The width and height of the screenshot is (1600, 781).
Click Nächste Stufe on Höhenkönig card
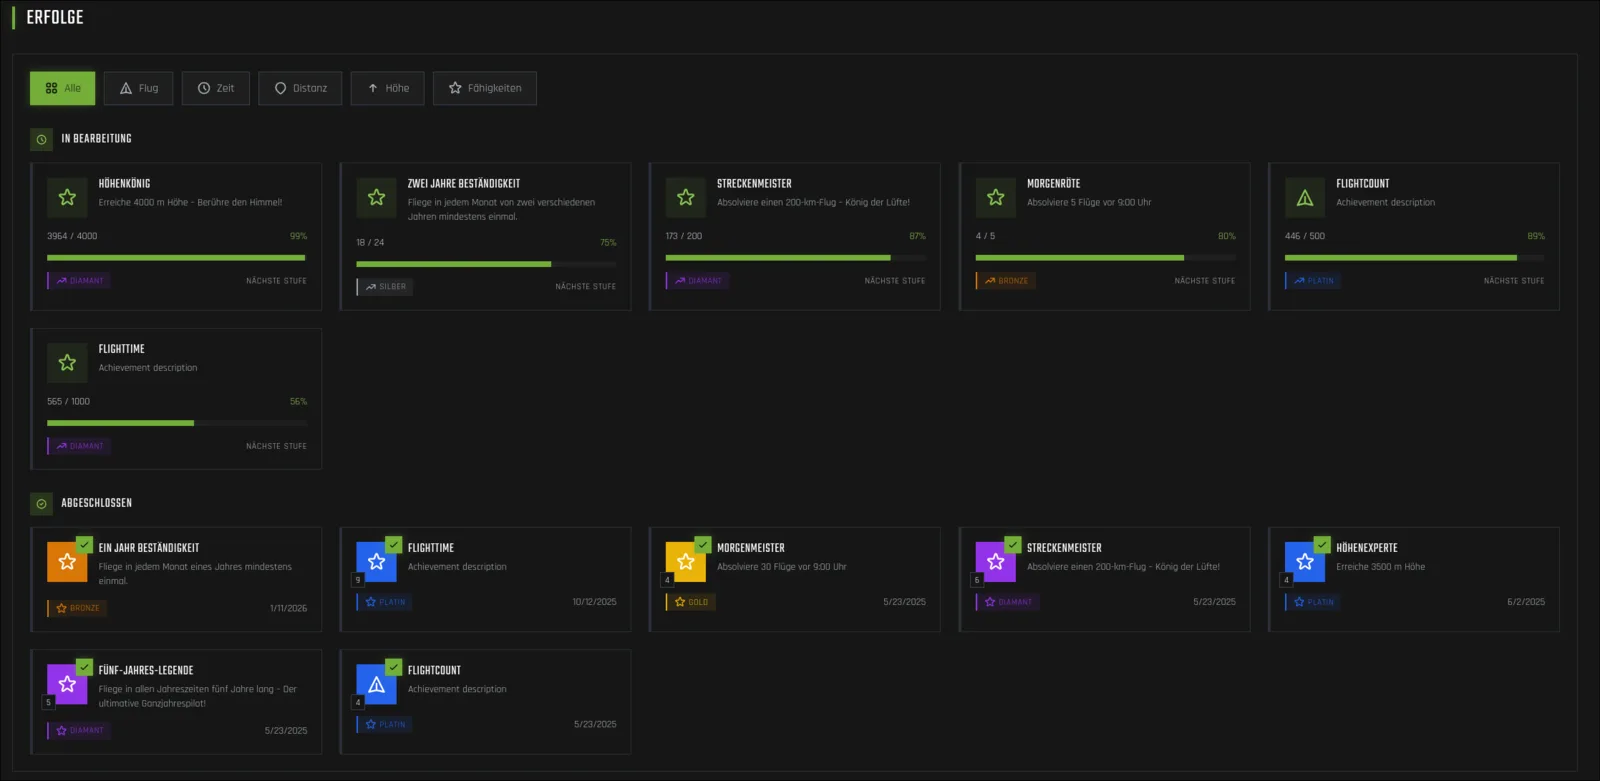[x=276, y=281]
